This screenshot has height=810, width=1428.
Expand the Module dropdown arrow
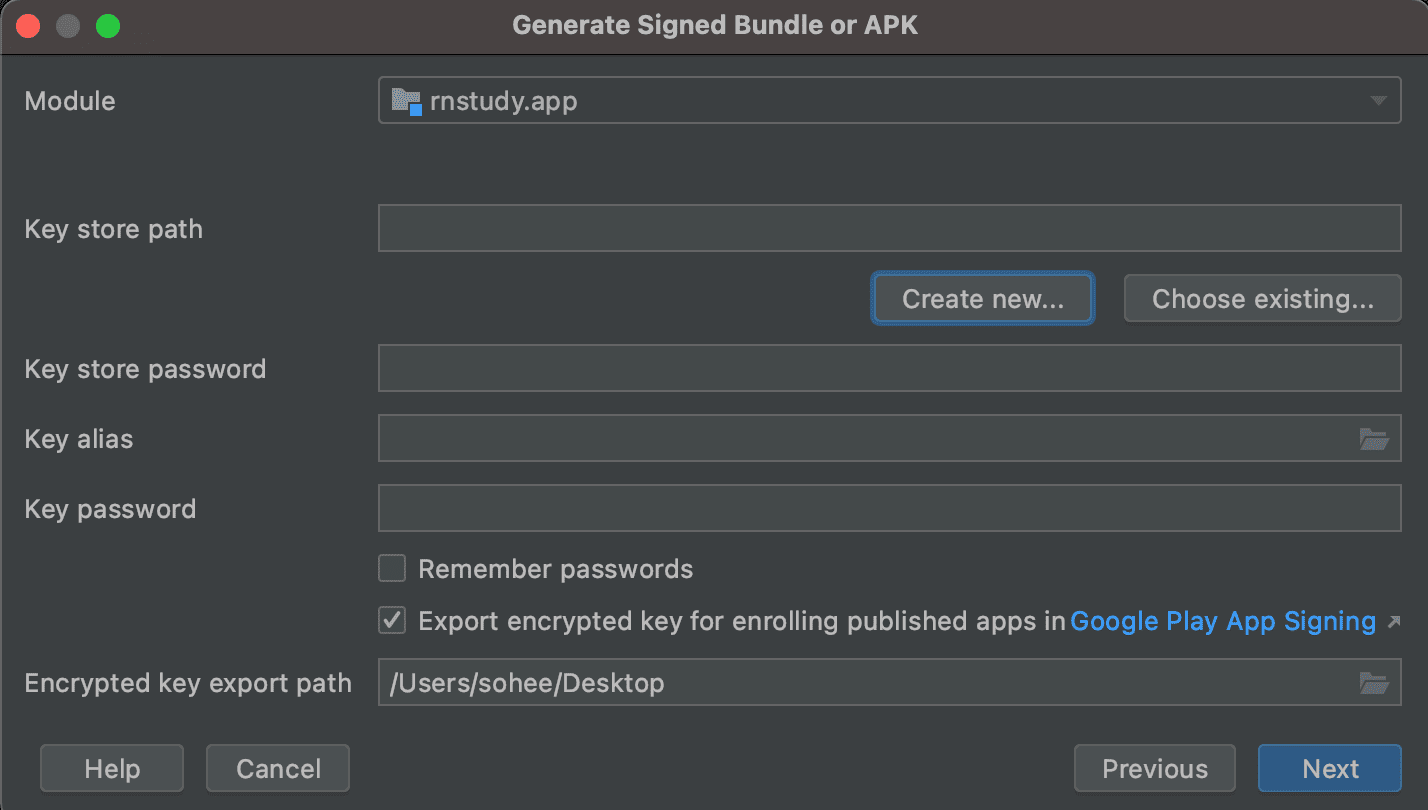1378,101
